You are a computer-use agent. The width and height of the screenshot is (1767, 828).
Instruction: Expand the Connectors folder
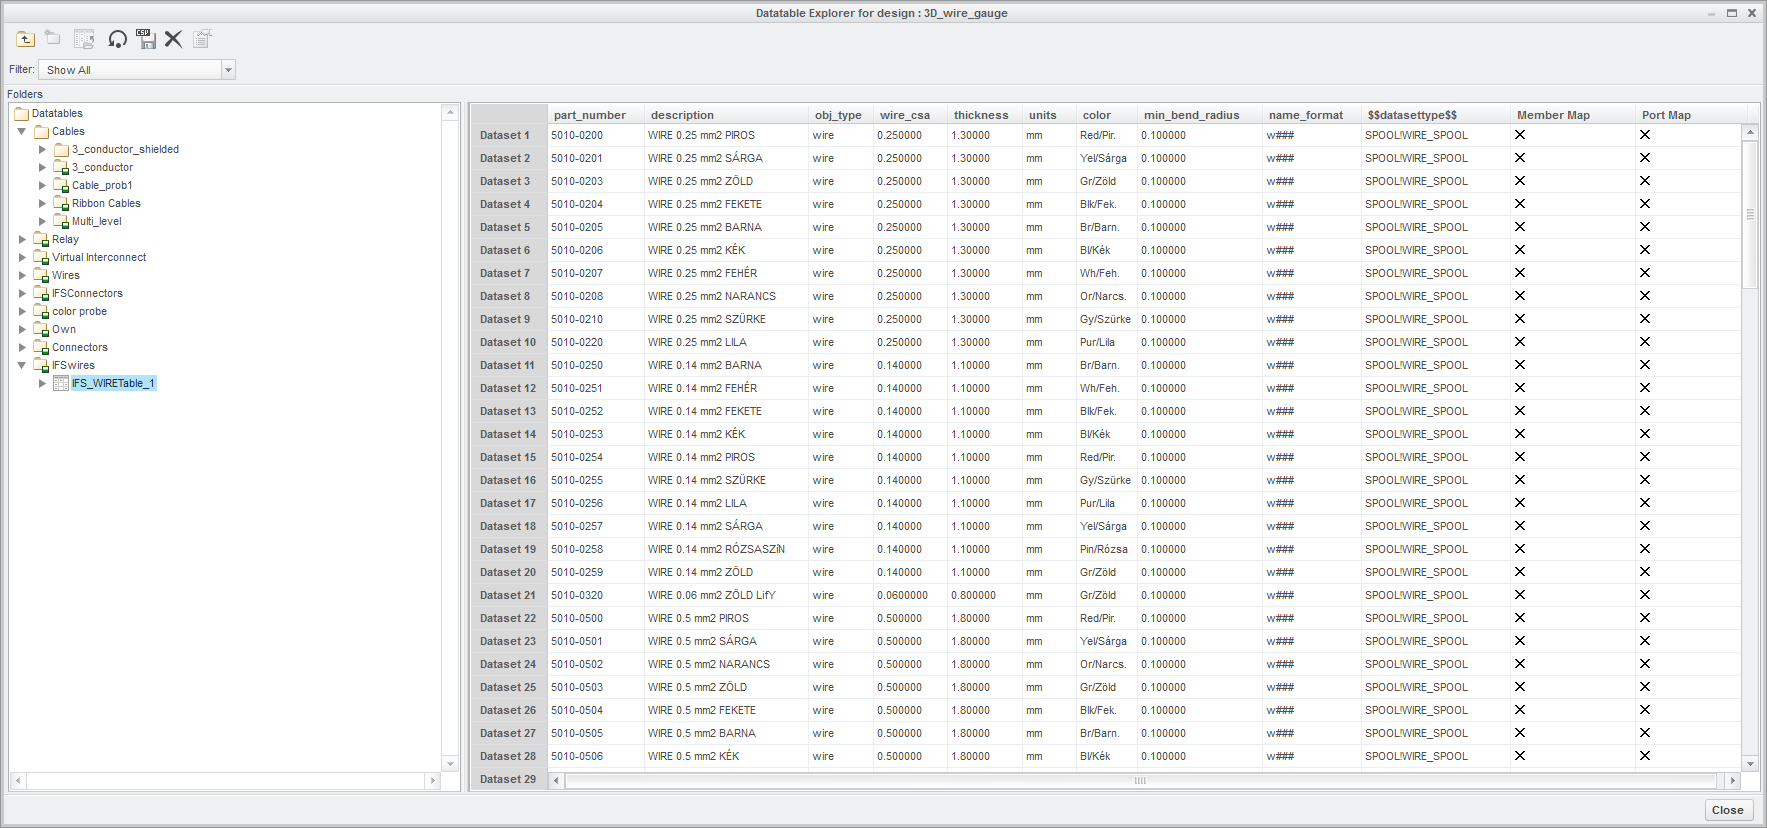pyautogui.click(x=22, y=347)
